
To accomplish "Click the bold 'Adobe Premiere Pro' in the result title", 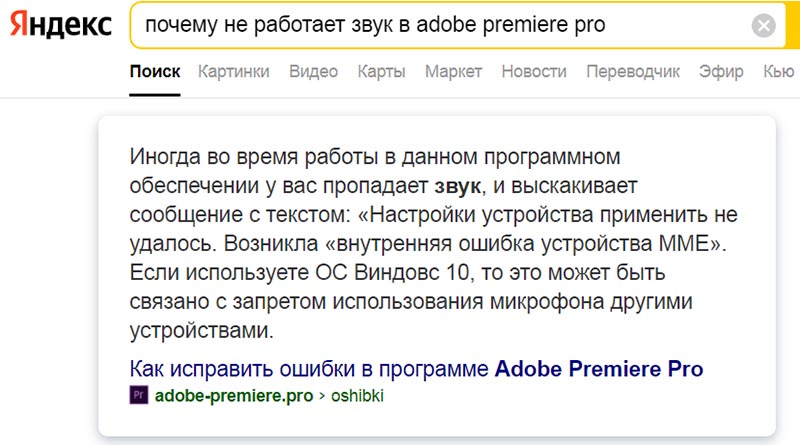I will 599,368.
